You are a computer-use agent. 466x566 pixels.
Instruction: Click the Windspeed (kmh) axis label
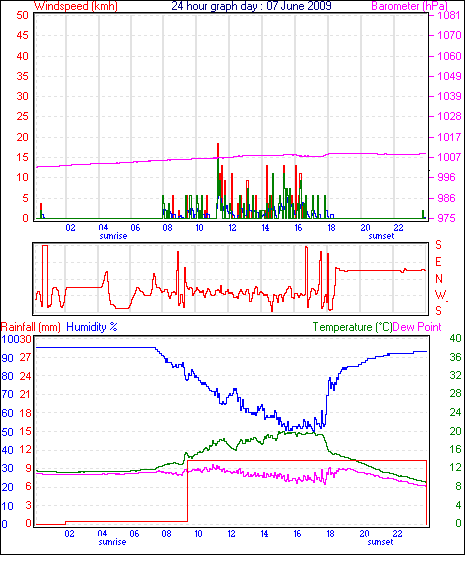click(76, 6)
